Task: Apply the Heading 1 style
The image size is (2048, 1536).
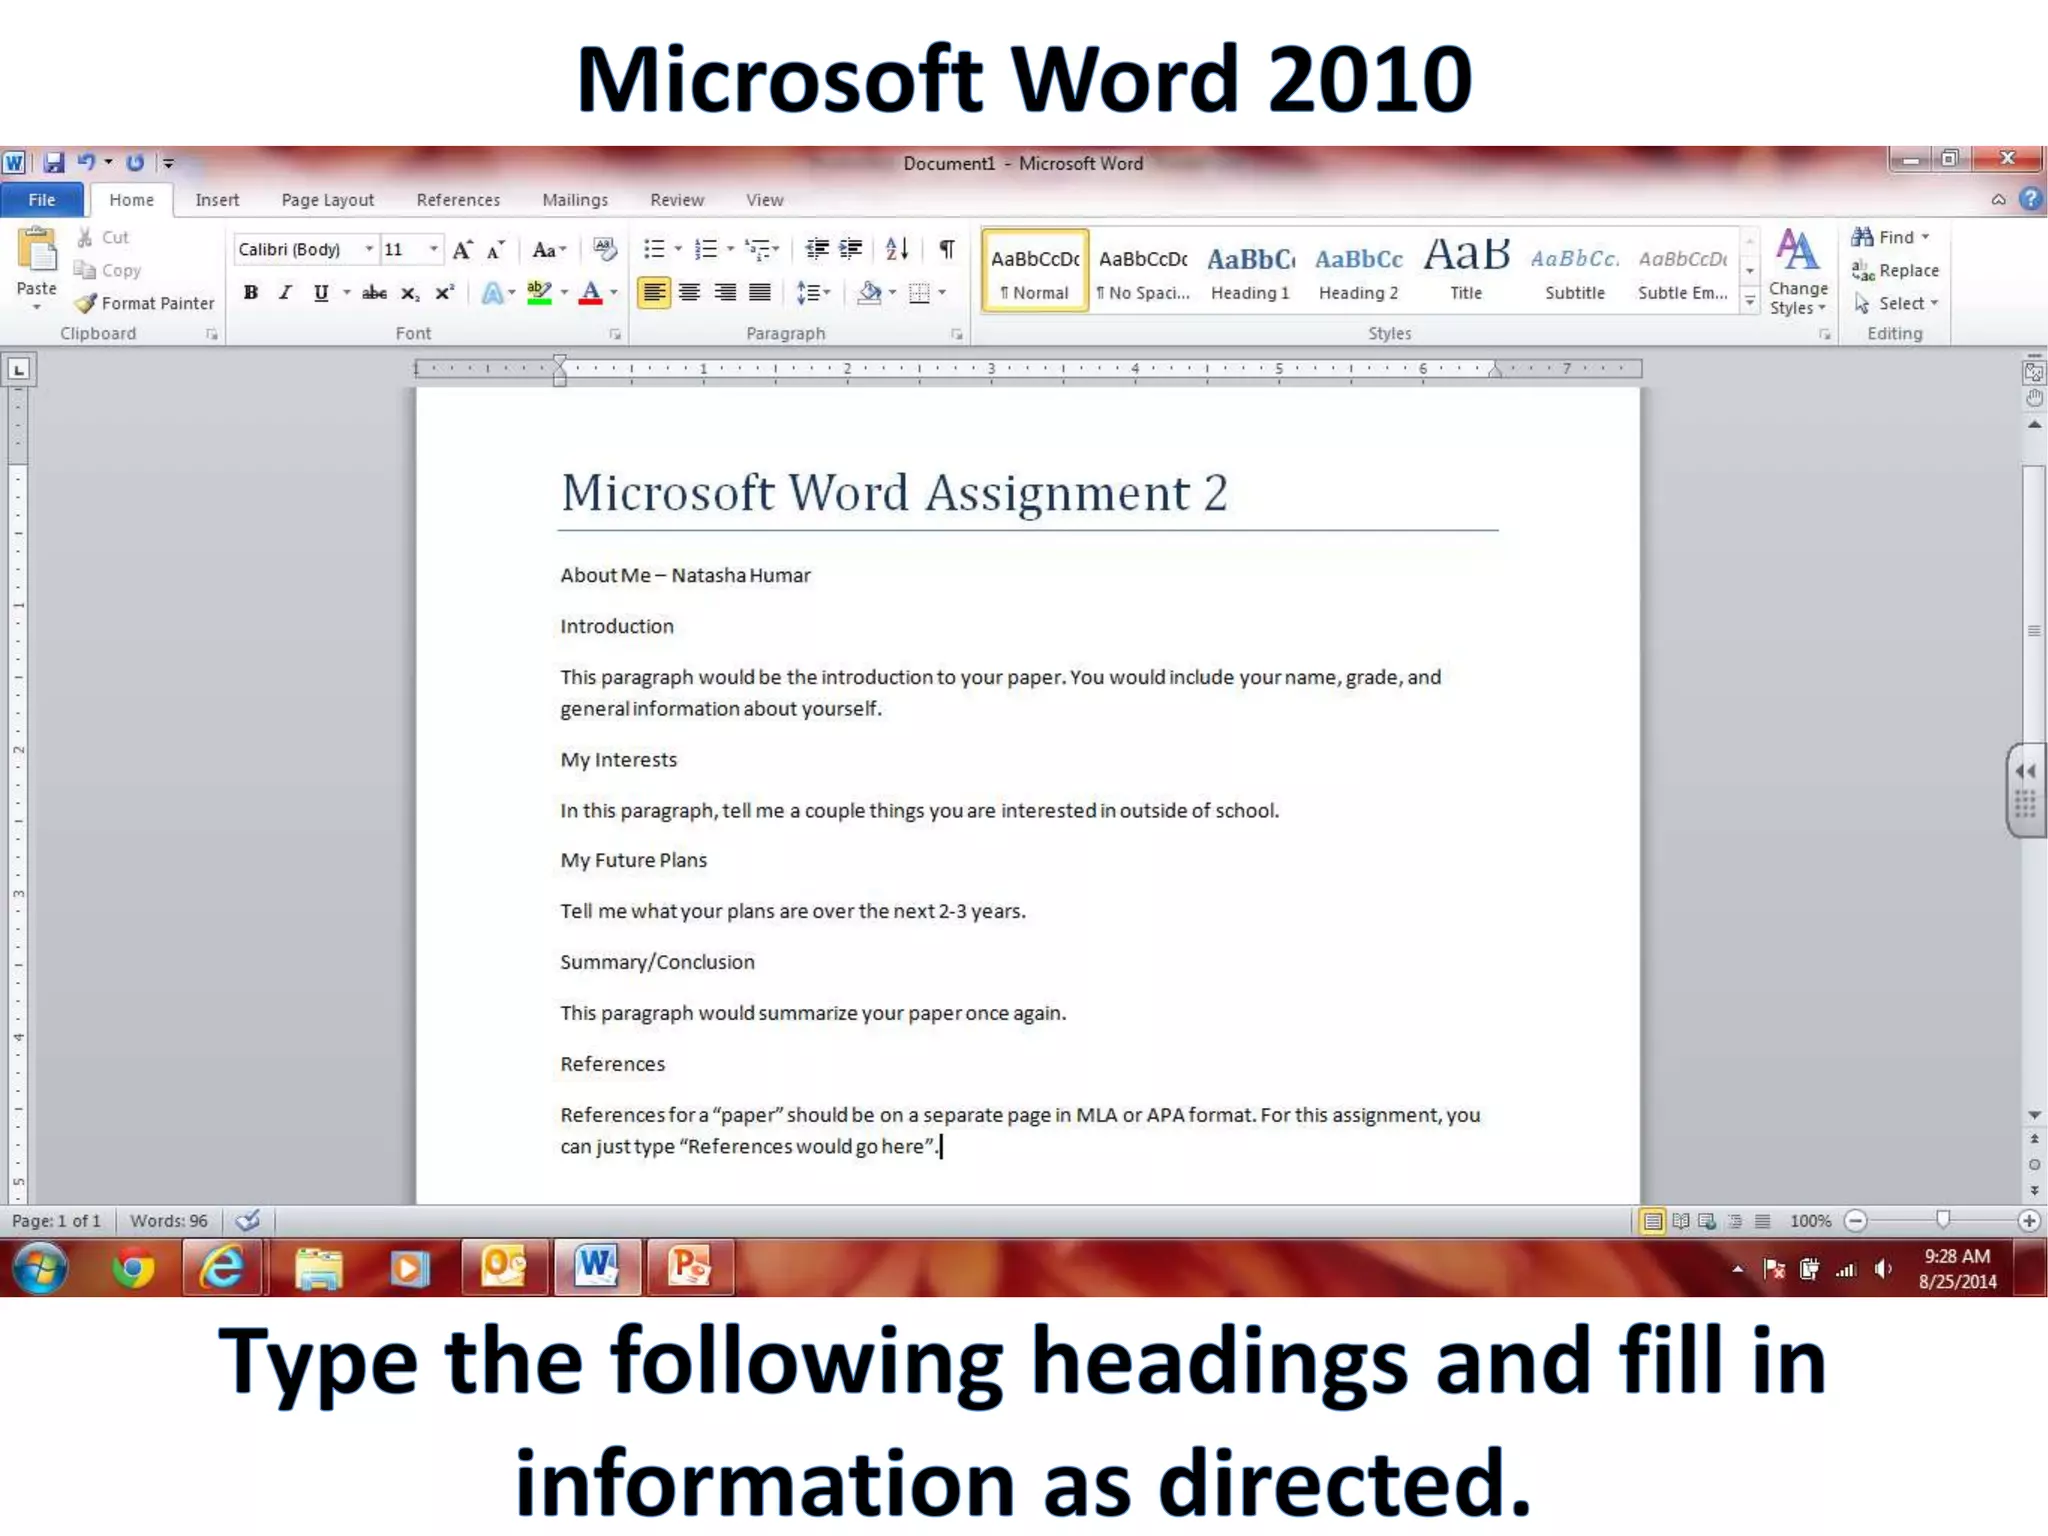Action: click(x=1250, y=271)
